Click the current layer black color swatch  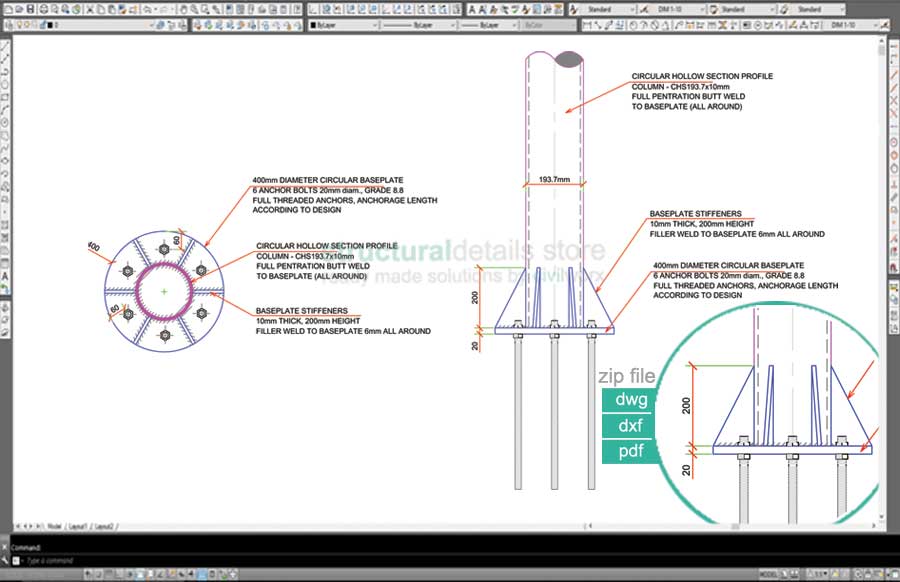tap(49, 25)
